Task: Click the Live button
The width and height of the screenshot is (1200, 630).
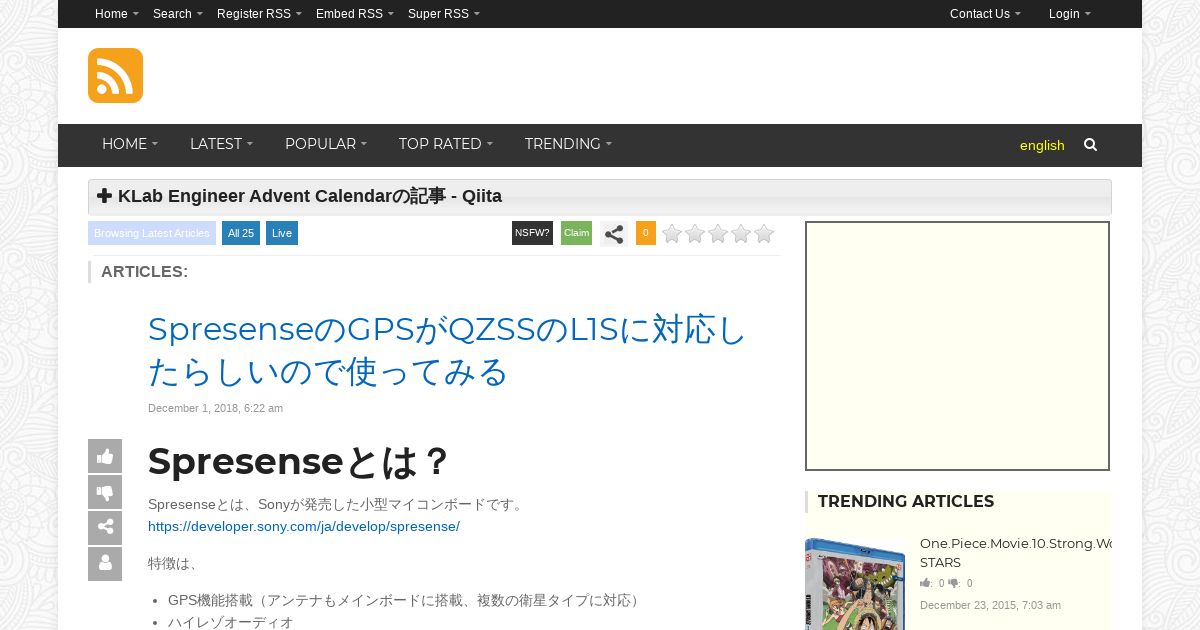Action: (x=282, y=233)
